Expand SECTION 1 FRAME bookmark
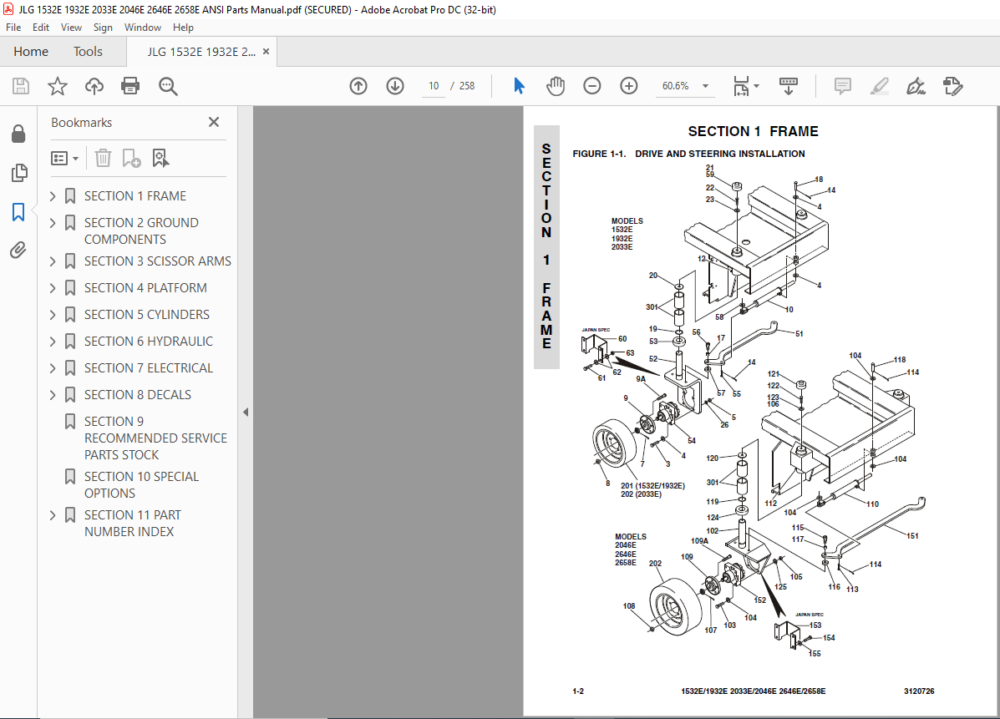This screenshot has width=1000, height=719. [53, 196]
